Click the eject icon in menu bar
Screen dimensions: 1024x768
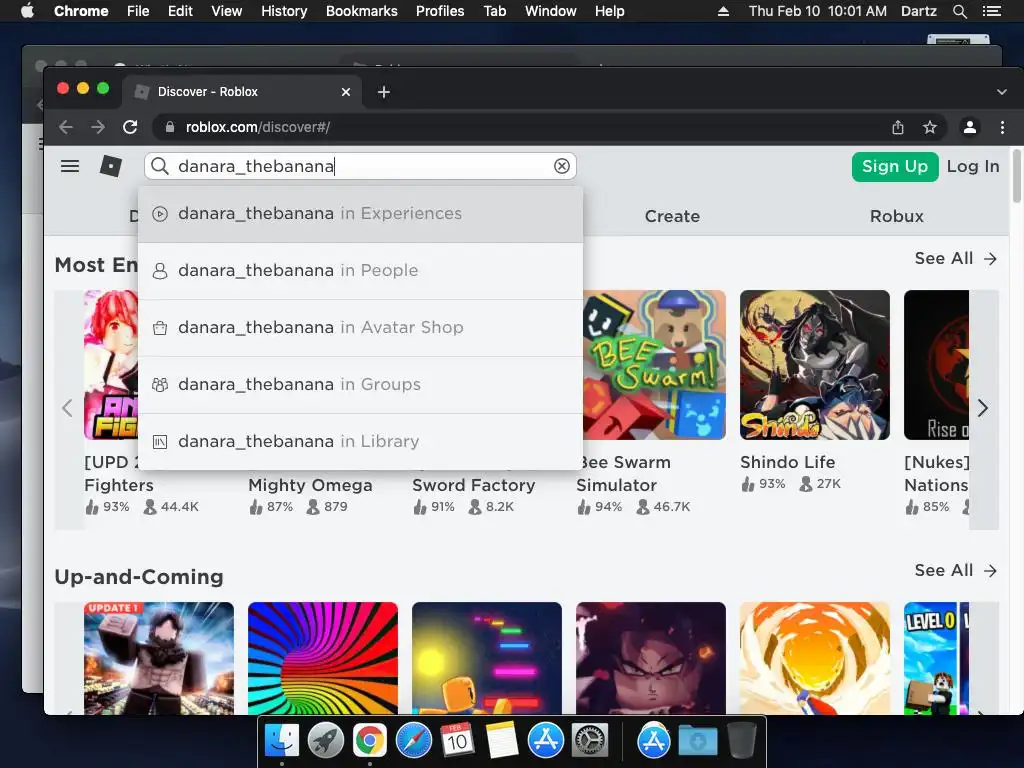(723, 11)
